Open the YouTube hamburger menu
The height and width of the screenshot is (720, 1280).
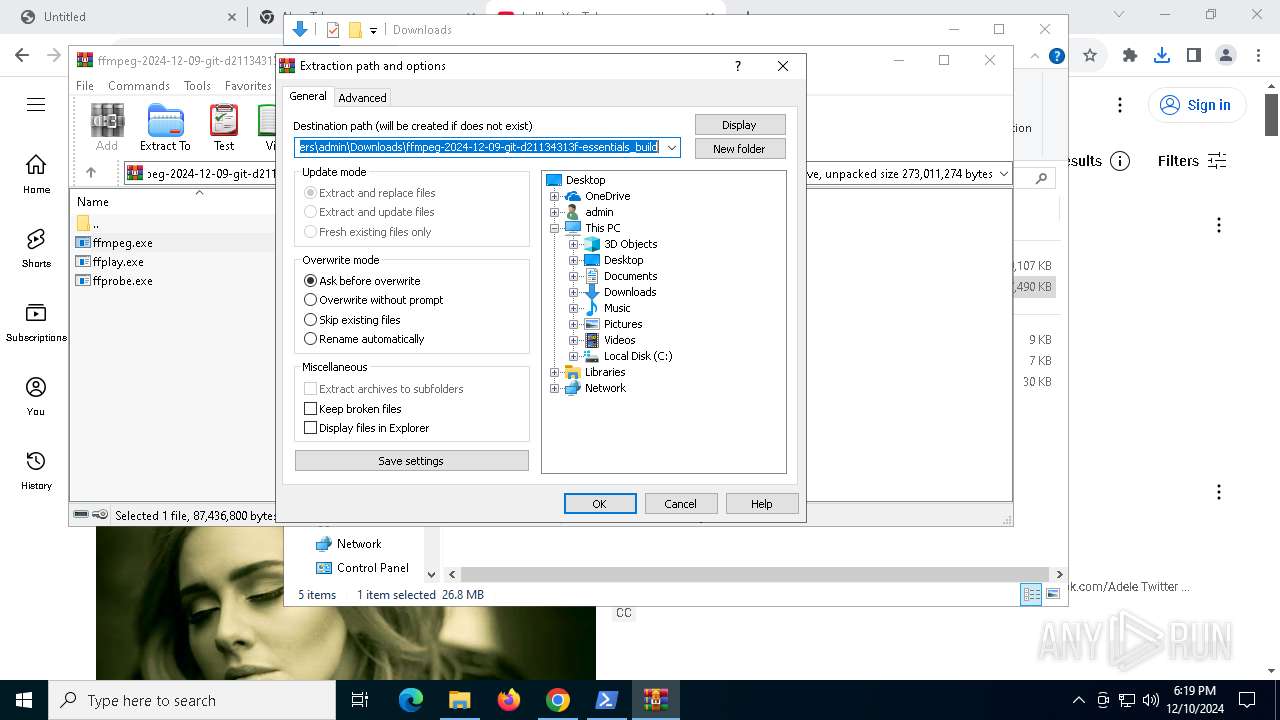tap(36, 105)
